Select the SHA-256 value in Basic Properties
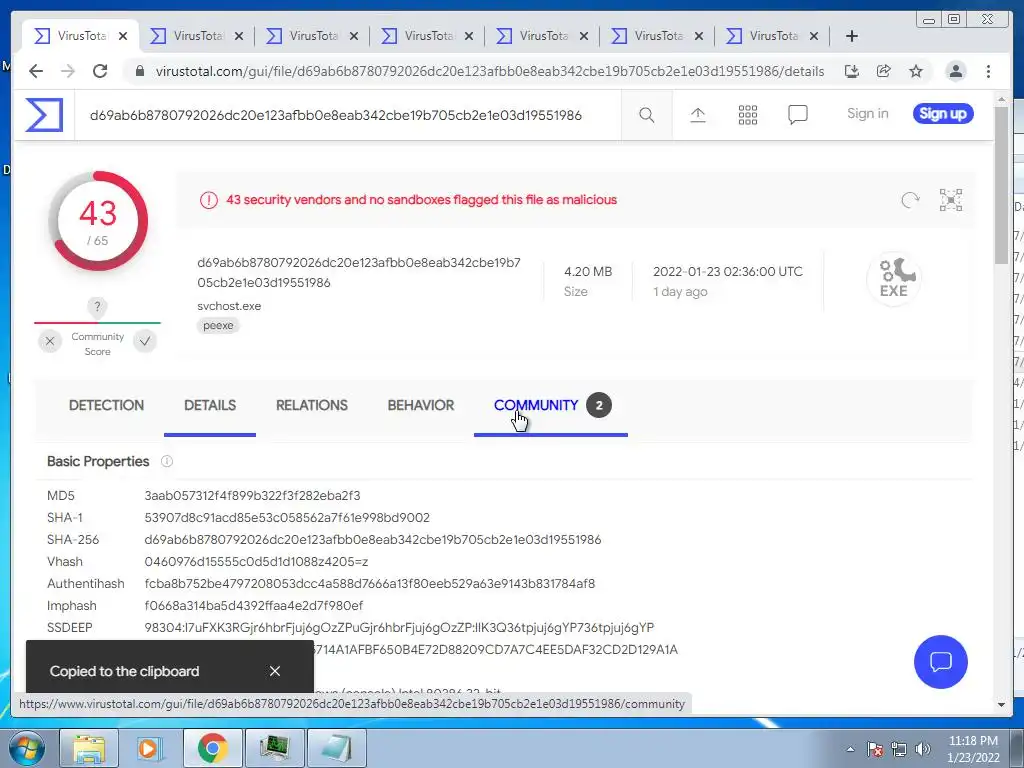The width and height of the screenshot is (1024, 768). coord(372,540)
